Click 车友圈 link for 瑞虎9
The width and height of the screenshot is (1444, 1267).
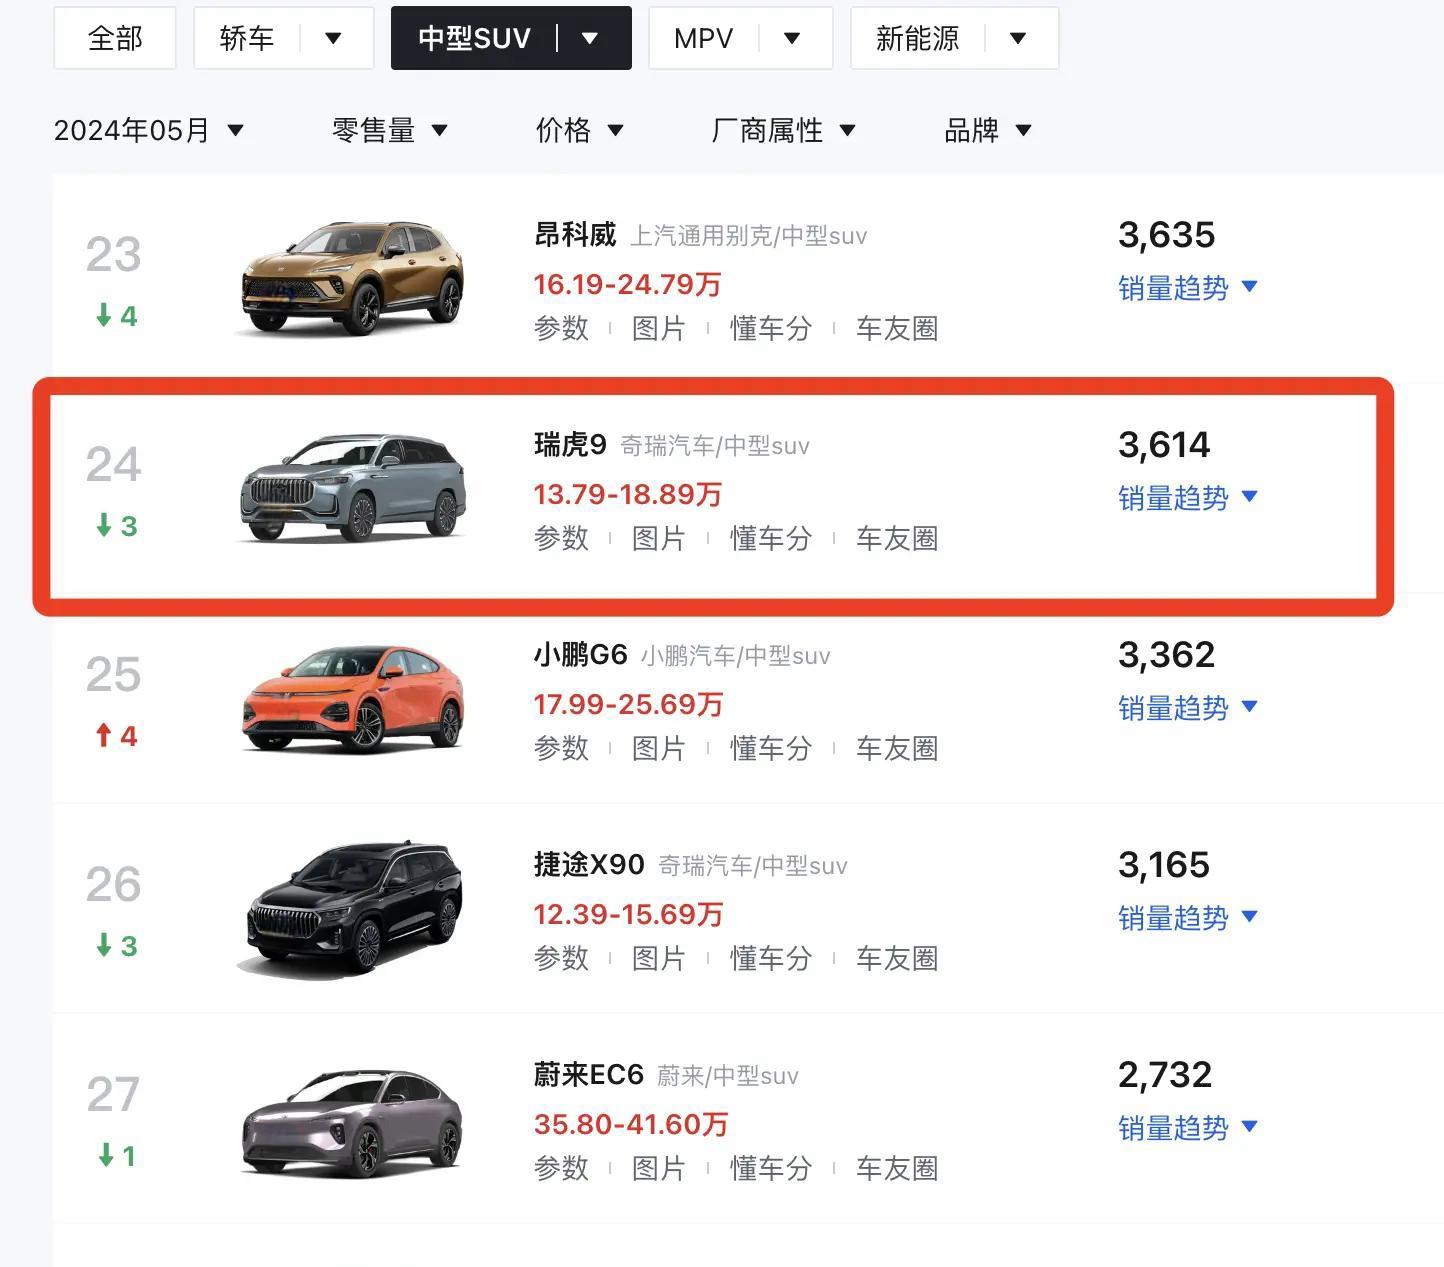897,538
